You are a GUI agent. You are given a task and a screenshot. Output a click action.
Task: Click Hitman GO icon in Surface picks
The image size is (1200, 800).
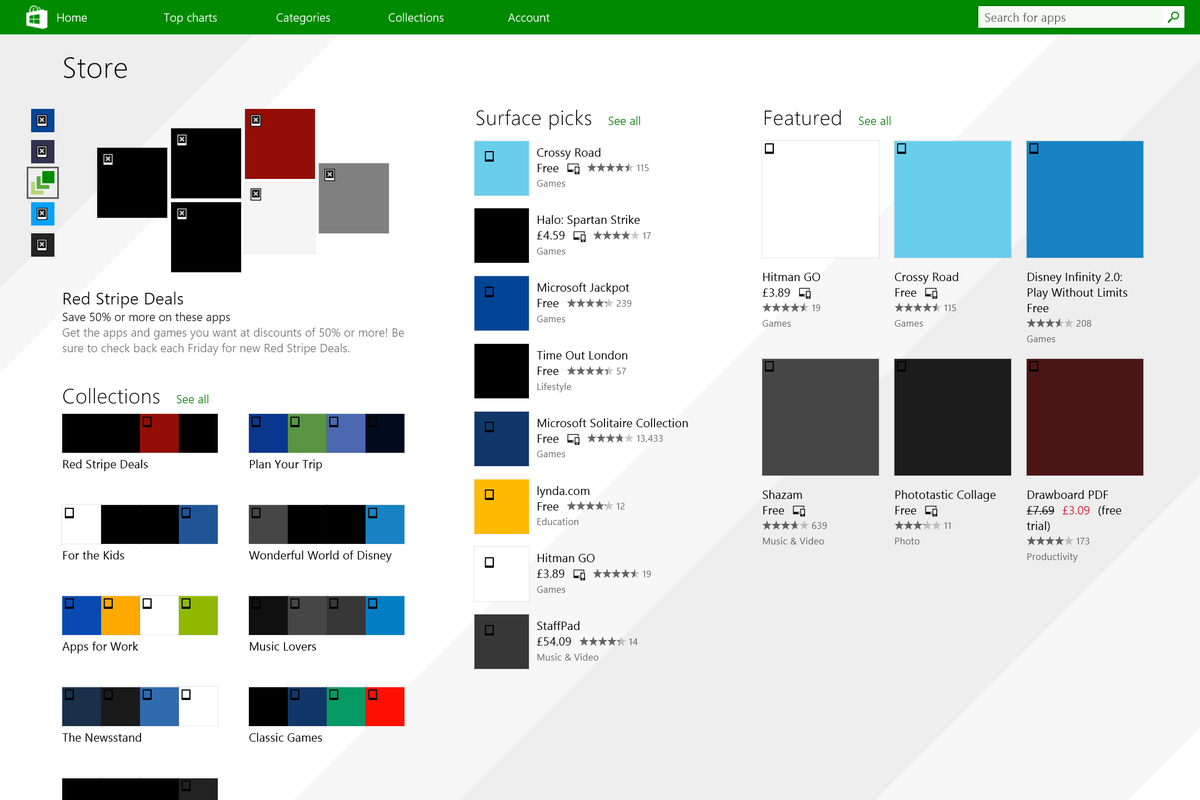[x=501, y=574]
